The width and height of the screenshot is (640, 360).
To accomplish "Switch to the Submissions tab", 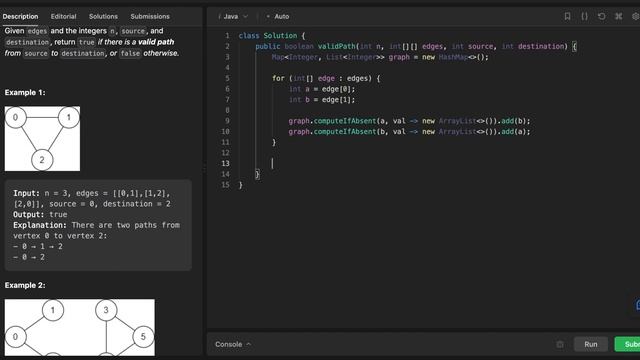I will point(150,16).
